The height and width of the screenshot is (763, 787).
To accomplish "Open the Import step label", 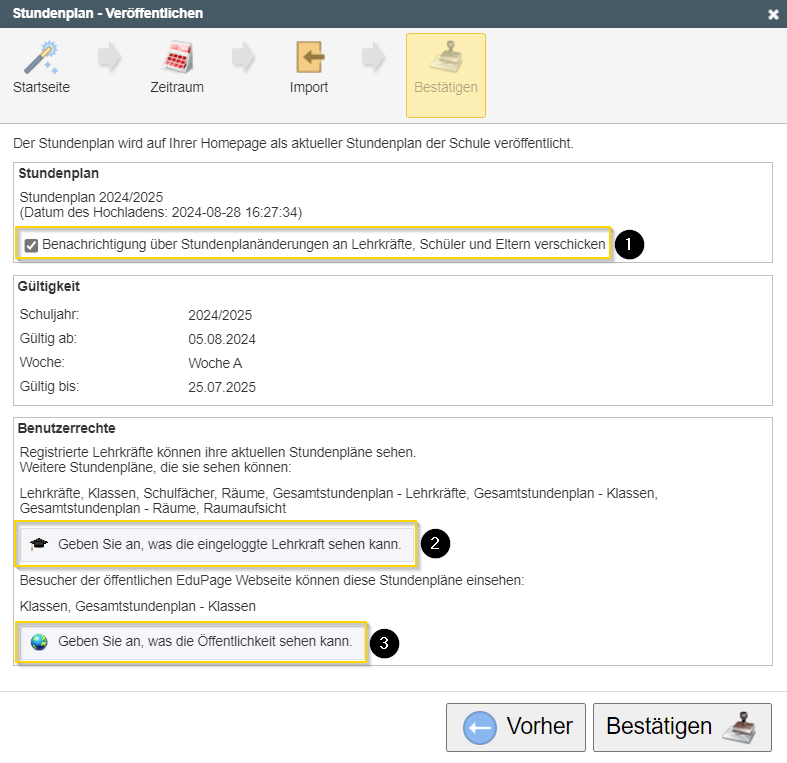I will 309,87.
